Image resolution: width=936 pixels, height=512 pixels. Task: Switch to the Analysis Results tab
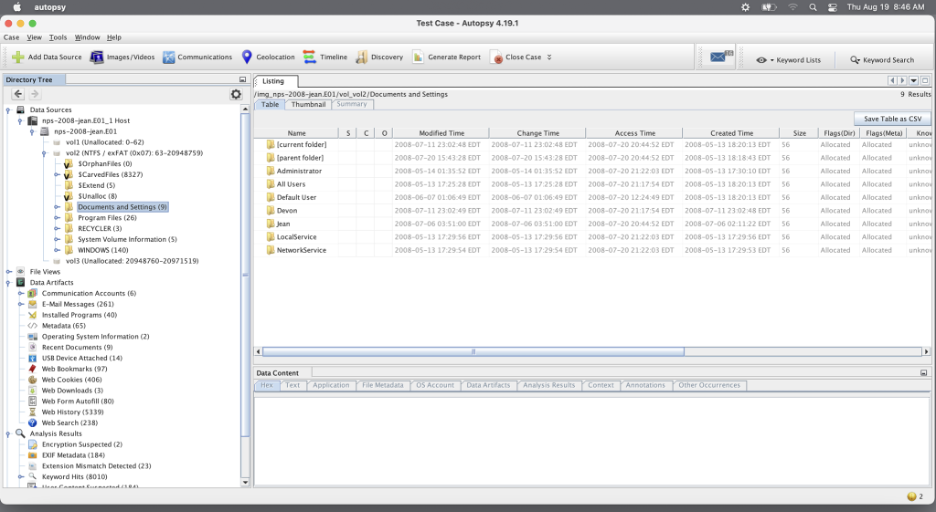549,385
